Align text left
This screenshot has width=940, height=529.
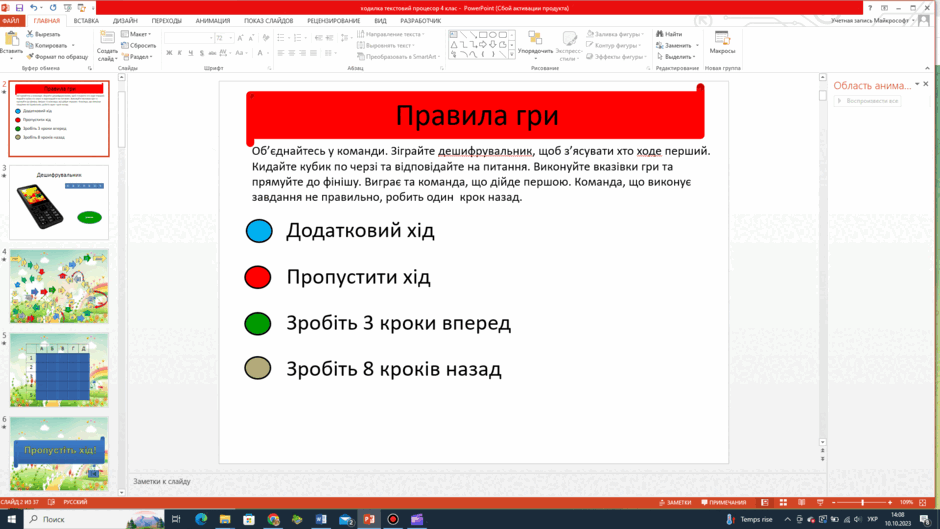[x=281, y=53]
